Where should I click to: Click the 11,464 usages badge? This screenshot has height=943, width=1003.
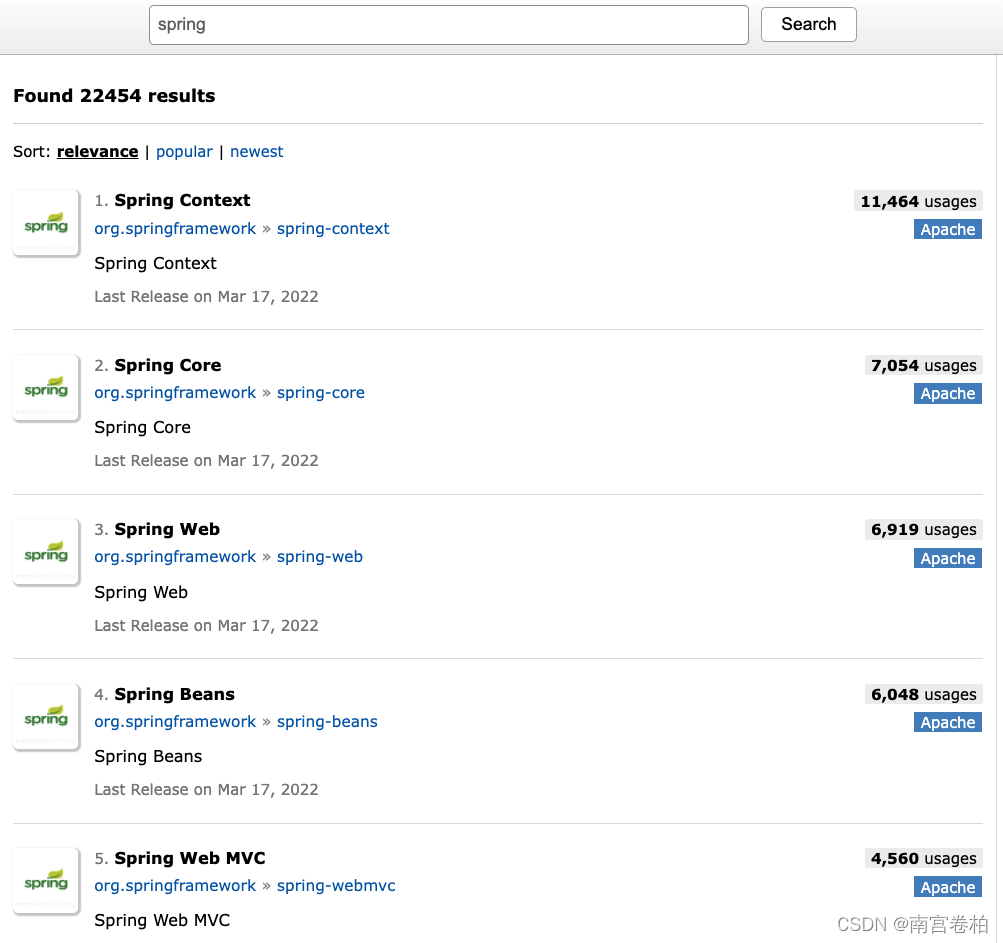point(918,202)
